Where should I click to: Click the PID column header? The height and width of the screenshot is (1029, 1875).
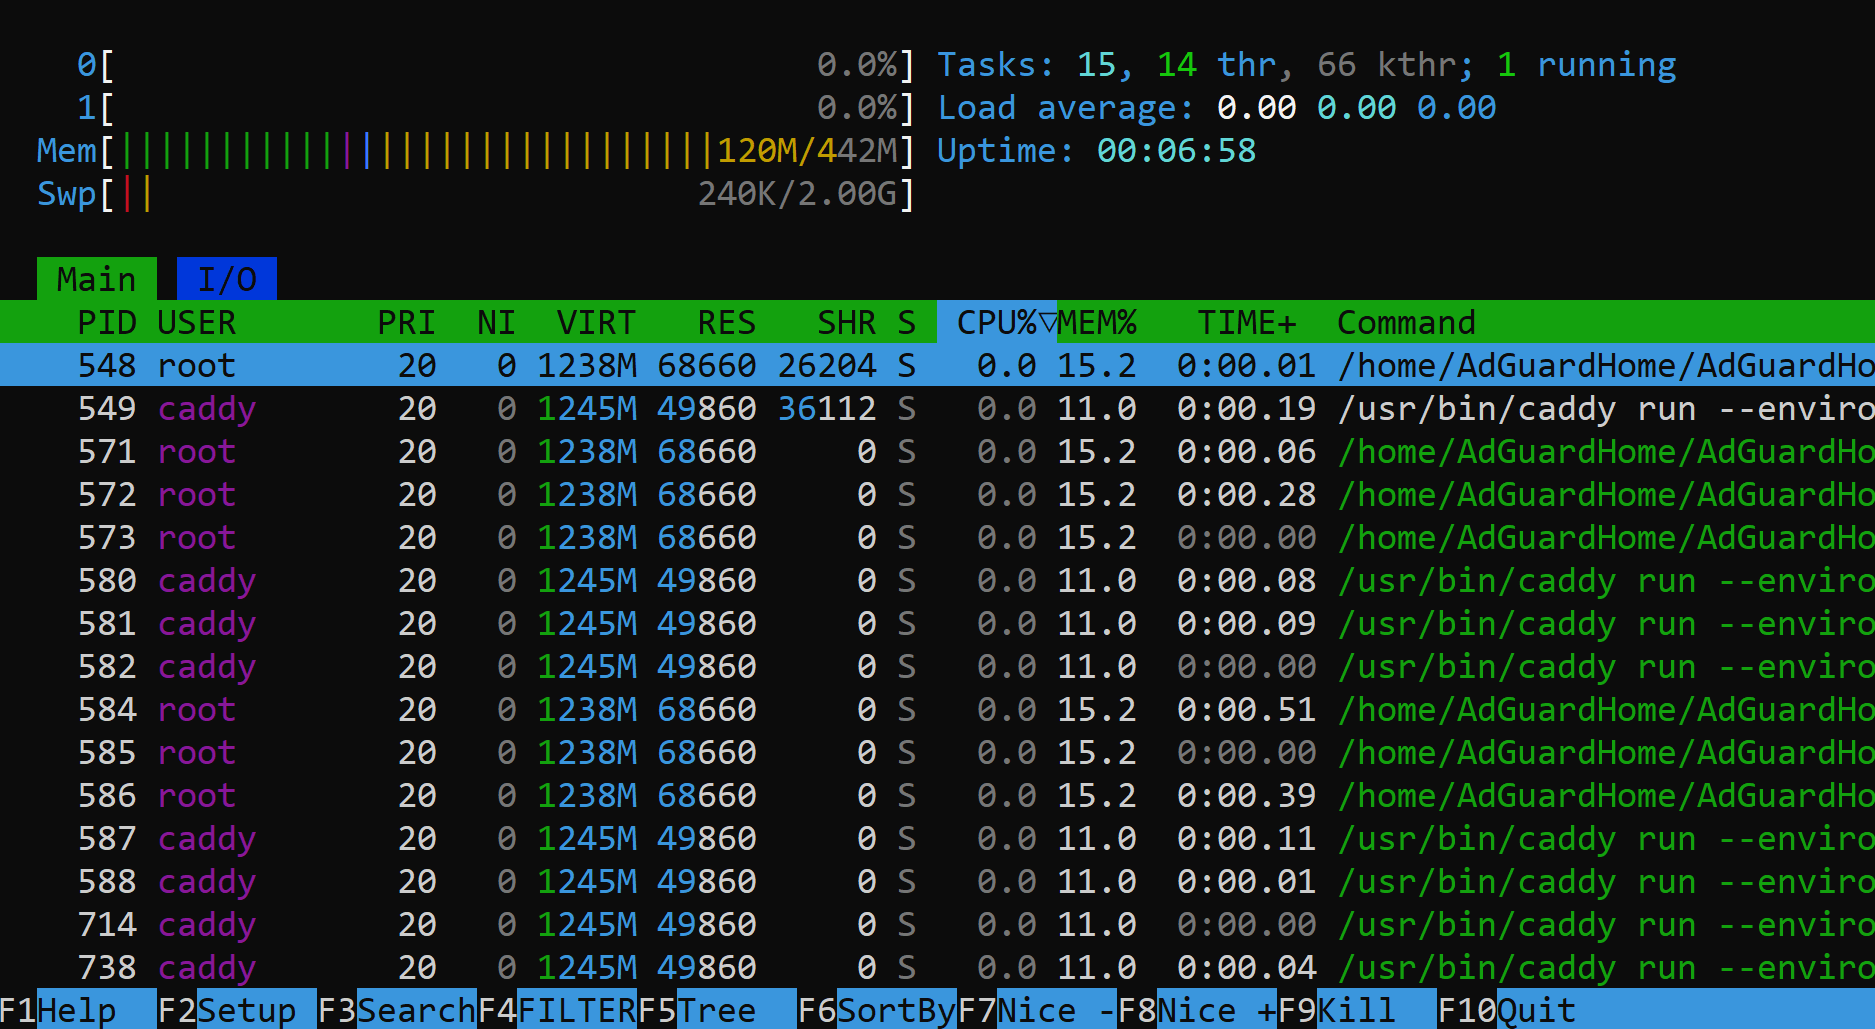point(106,322)
